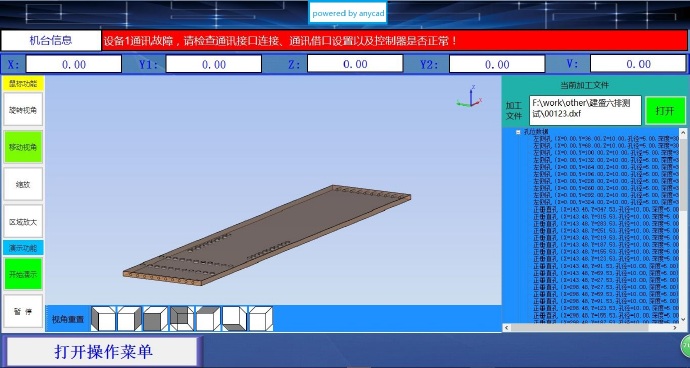690x368 pixels.
Task: Select view cube with top face shaded
Action: [x=208, y=319]
